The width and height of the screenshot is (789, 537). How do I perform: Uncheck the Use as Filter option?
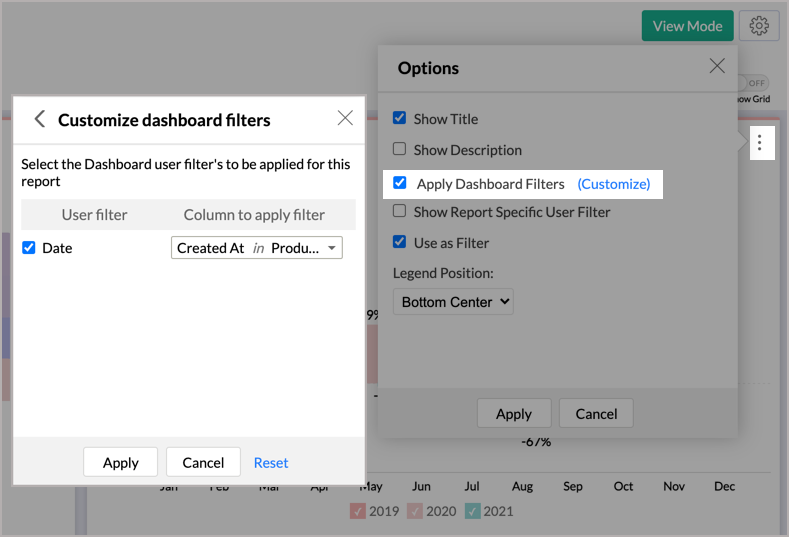click(x=400, y=242)
